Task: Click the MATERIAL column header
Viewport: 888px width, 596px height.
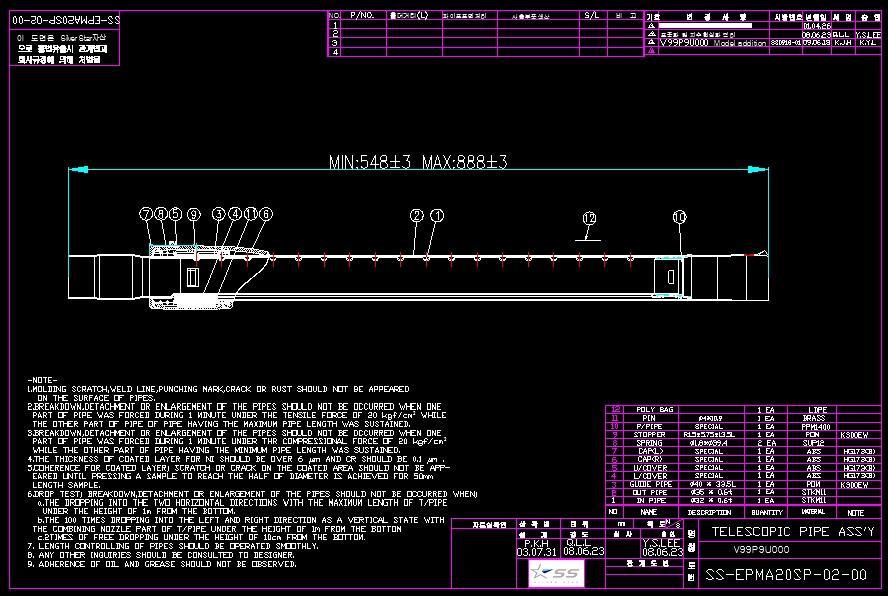Action: click(813, 512)
